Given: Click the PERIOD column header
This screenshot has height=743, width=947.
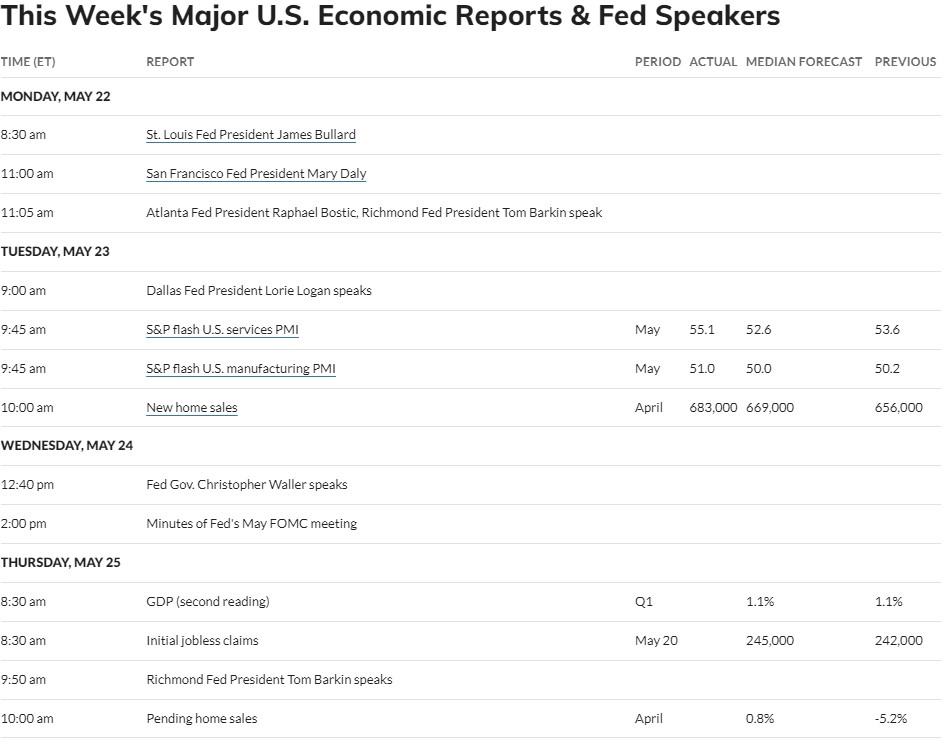Looking at the screenshot, I should click(658, 62).
